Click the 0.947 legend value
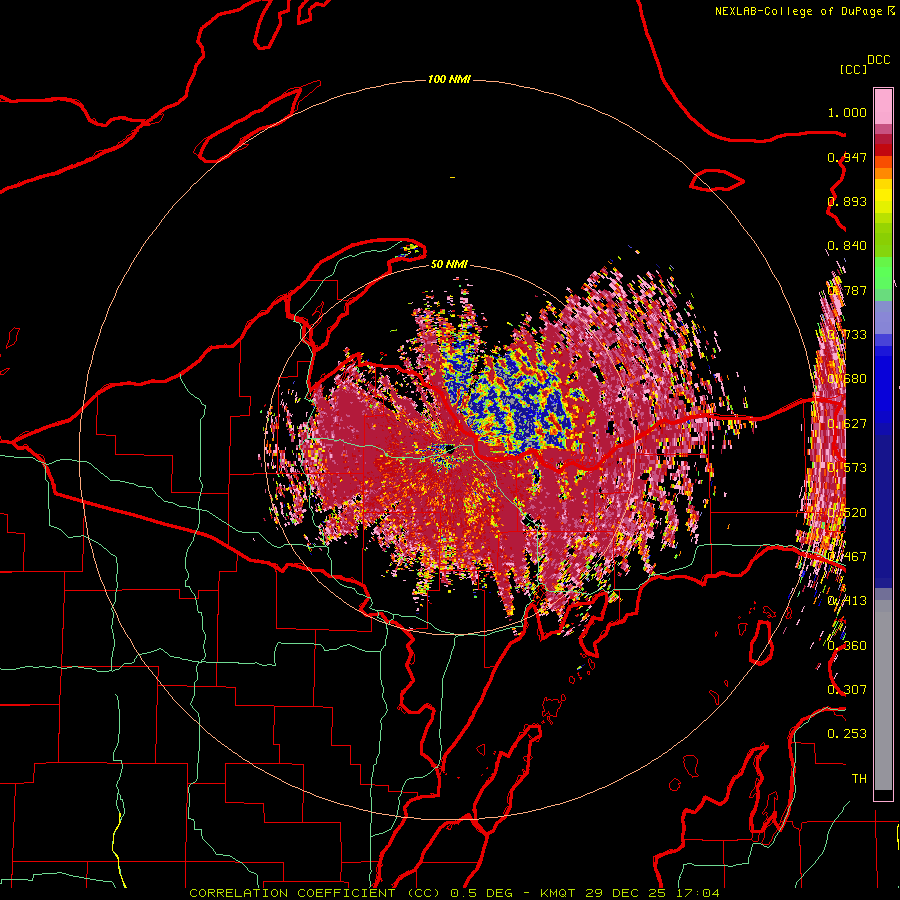Viewport: 900px width, 900px height. [847, 157]
